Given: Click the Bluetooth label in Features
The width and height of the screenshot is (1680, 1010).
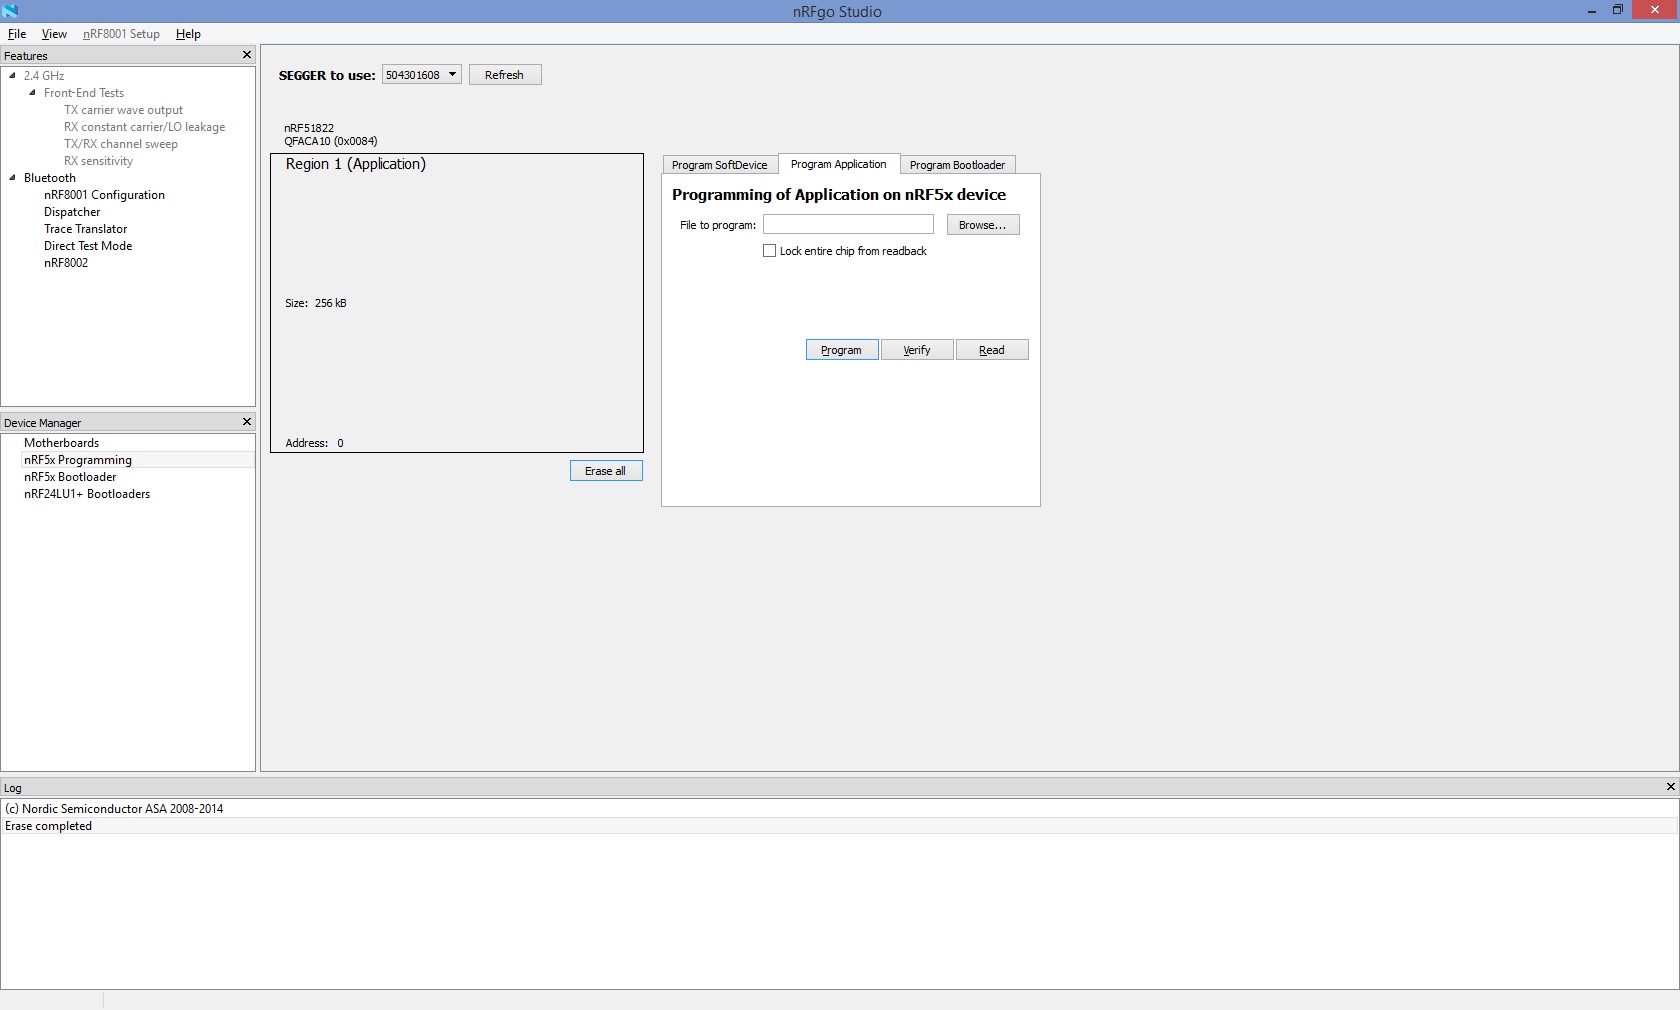Looking at the screenshot, I should (x=50, y=178).
